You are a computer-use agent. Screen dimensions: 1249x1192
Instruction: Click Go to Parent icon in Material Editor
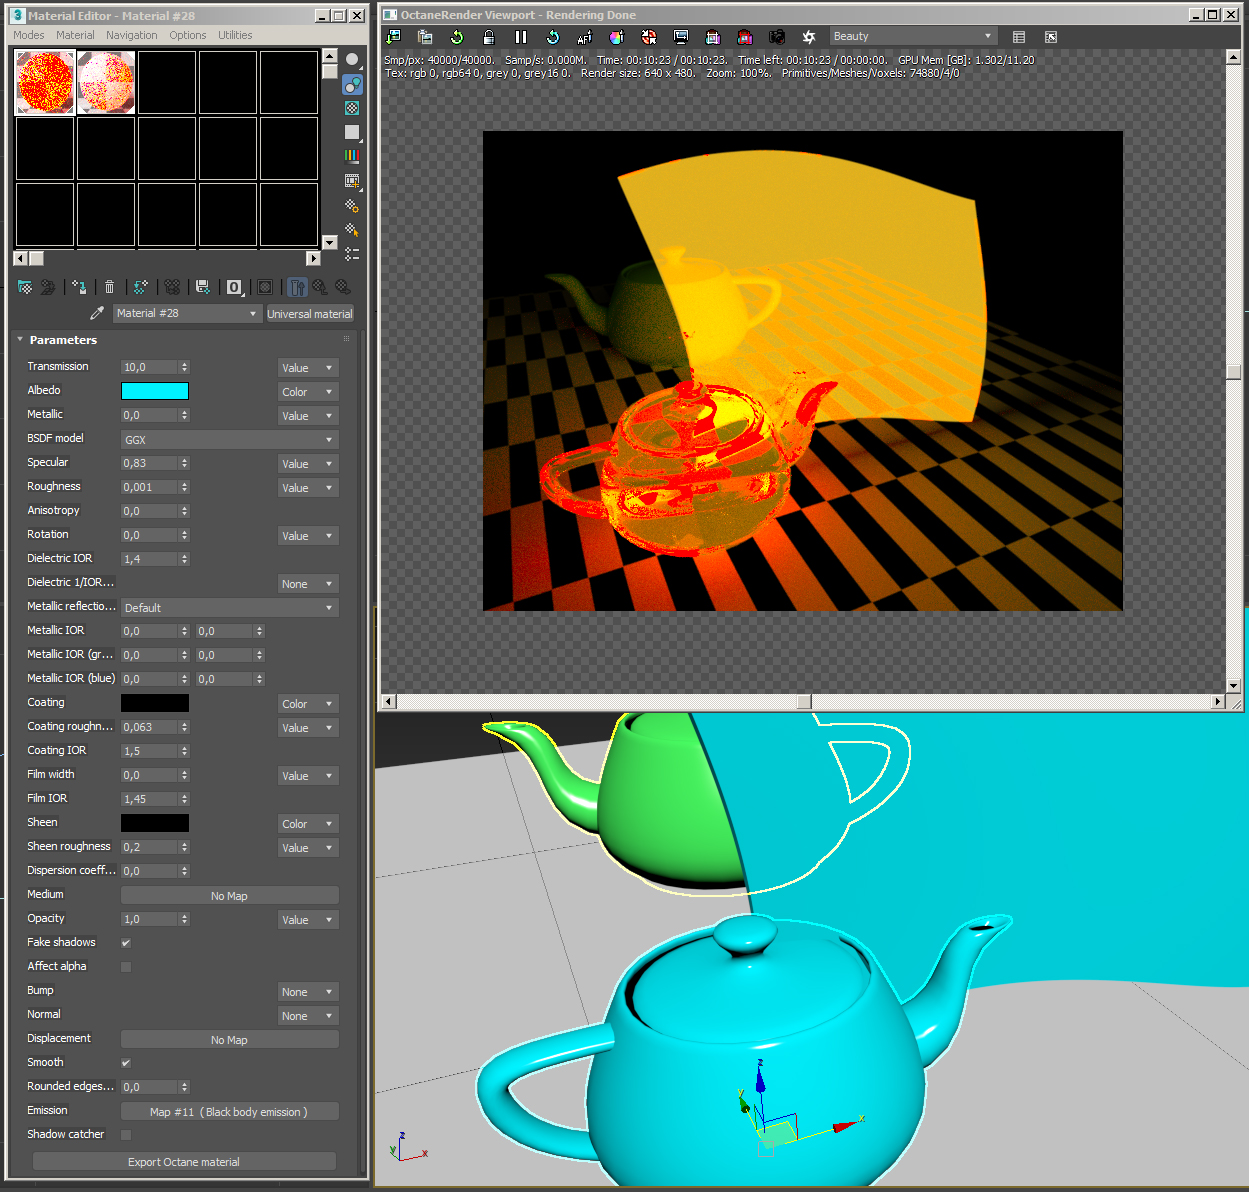click(x=320, y=287)
